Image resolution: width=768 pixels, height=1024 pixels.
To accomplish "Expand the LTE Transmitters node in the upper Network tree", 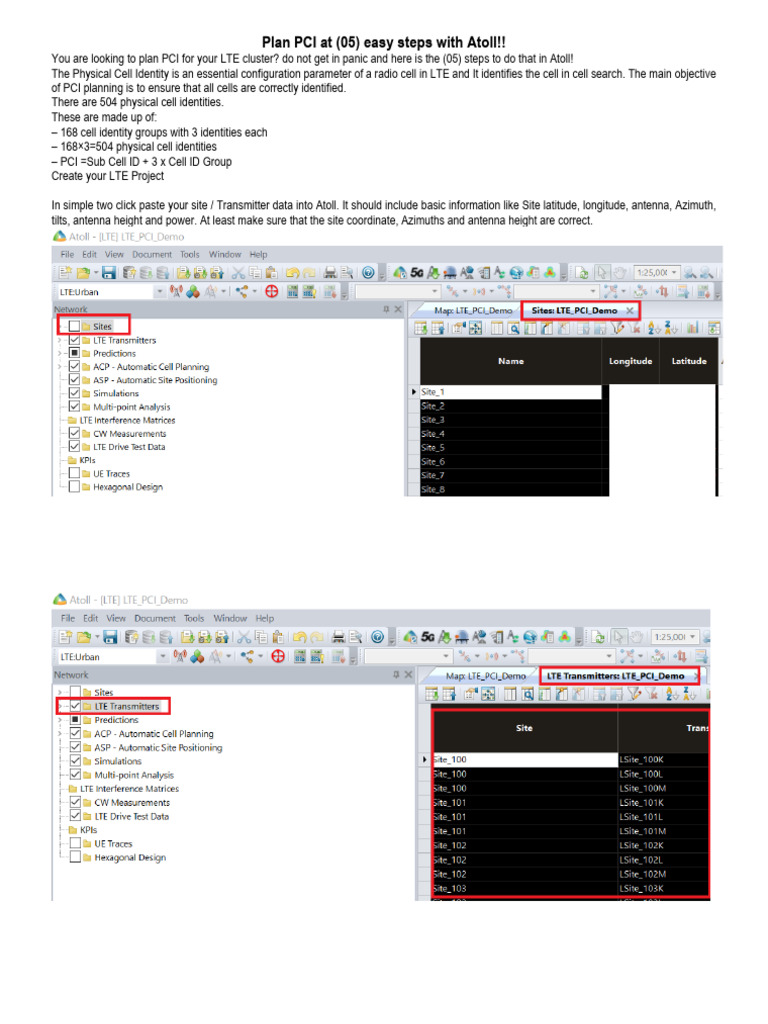I will [x=59, y=340].
